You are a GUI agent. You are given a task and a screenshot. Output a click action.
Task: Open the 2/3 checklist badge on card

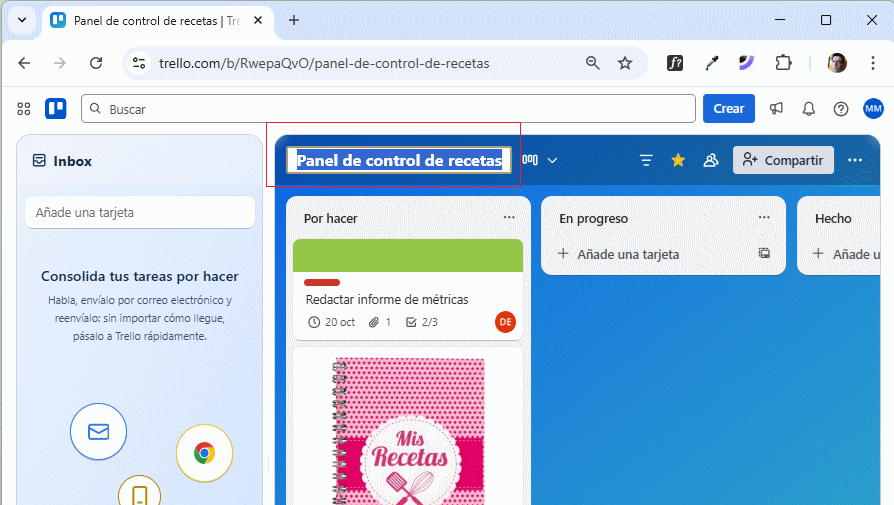coord(421,322)
